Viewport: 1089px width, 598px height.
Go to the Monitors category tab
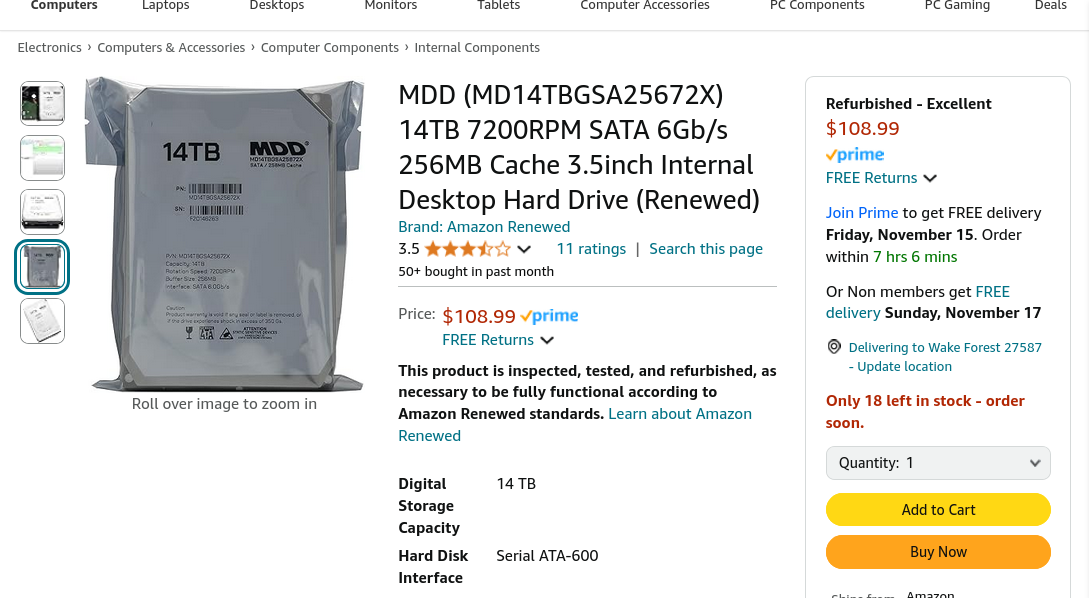[391, 6]
